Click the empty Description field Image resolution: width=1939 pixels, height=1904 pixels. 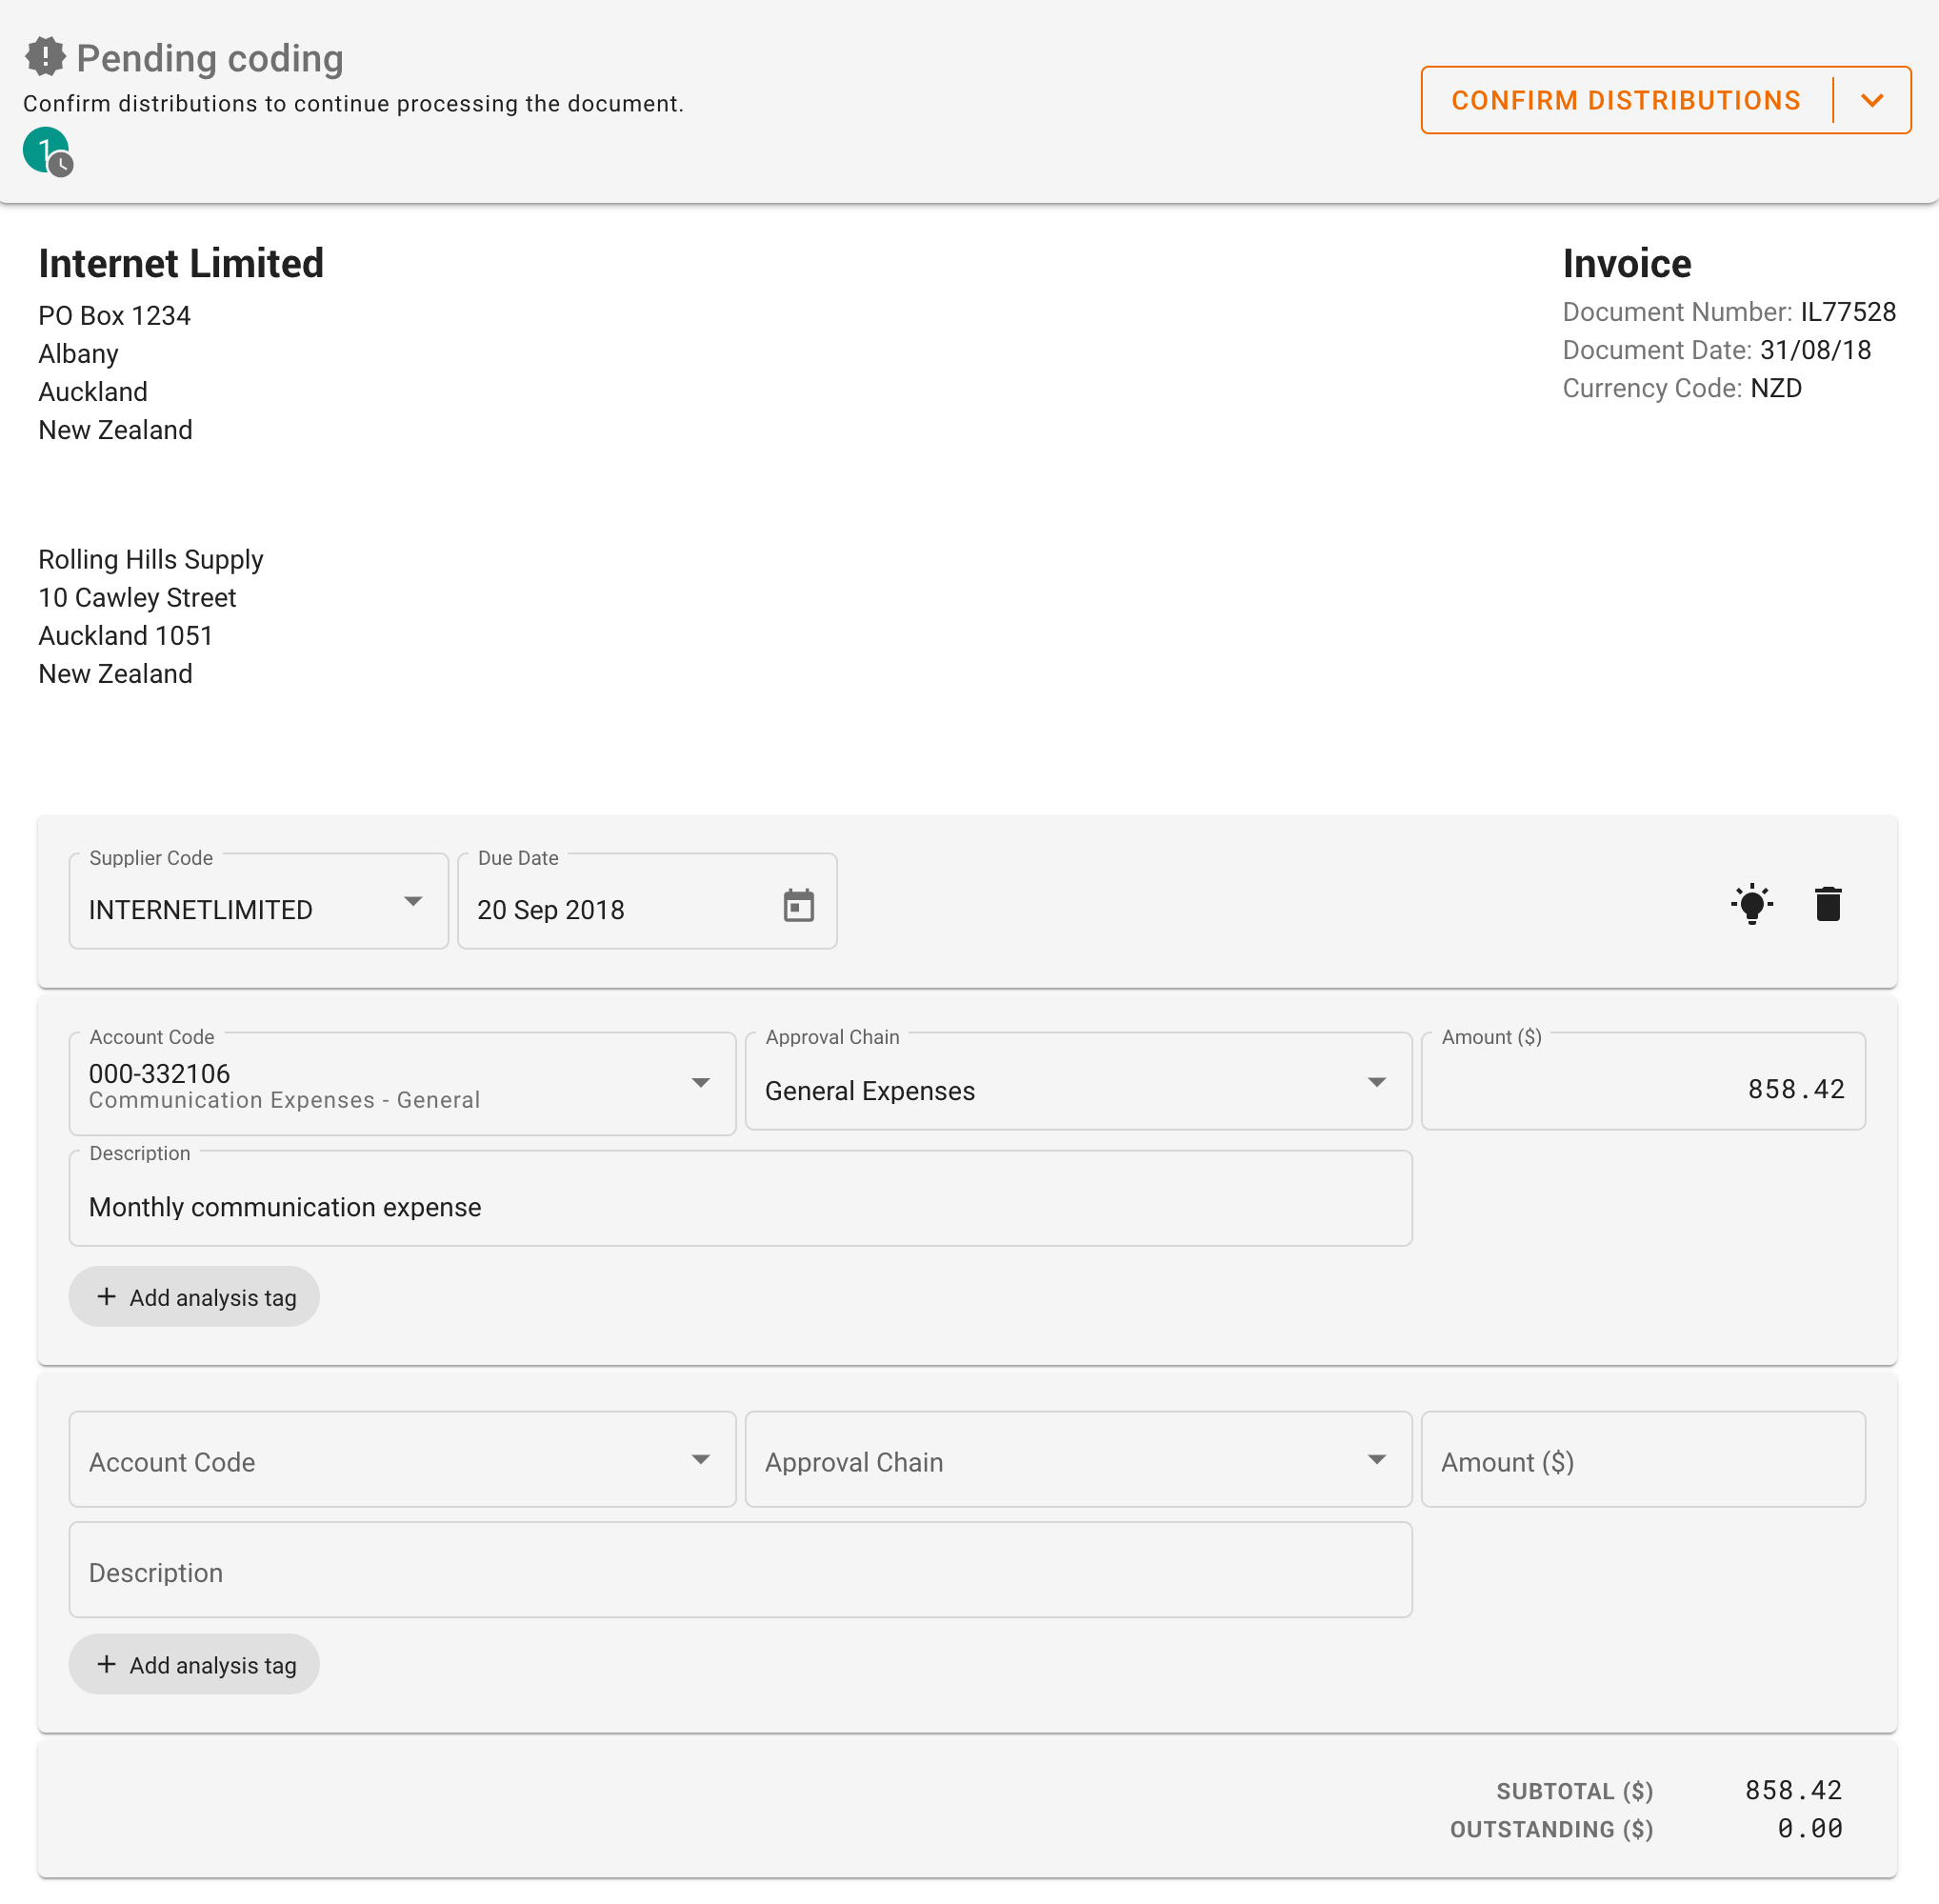click(739, 1570)
